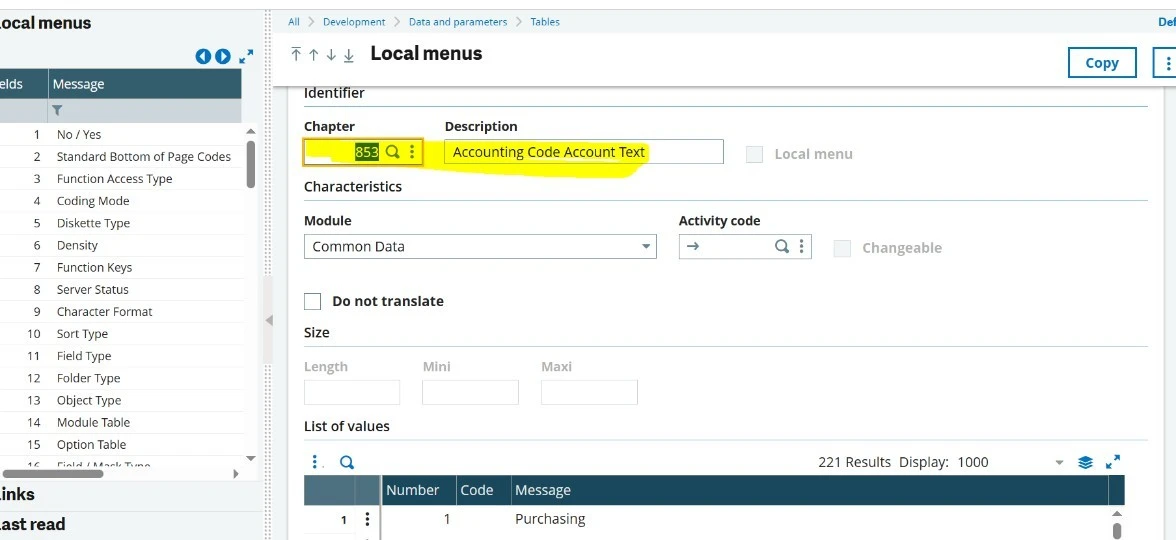Click the Chapter field lookup magnifier
Viewport: 1176px width, 540px height.
392,152
